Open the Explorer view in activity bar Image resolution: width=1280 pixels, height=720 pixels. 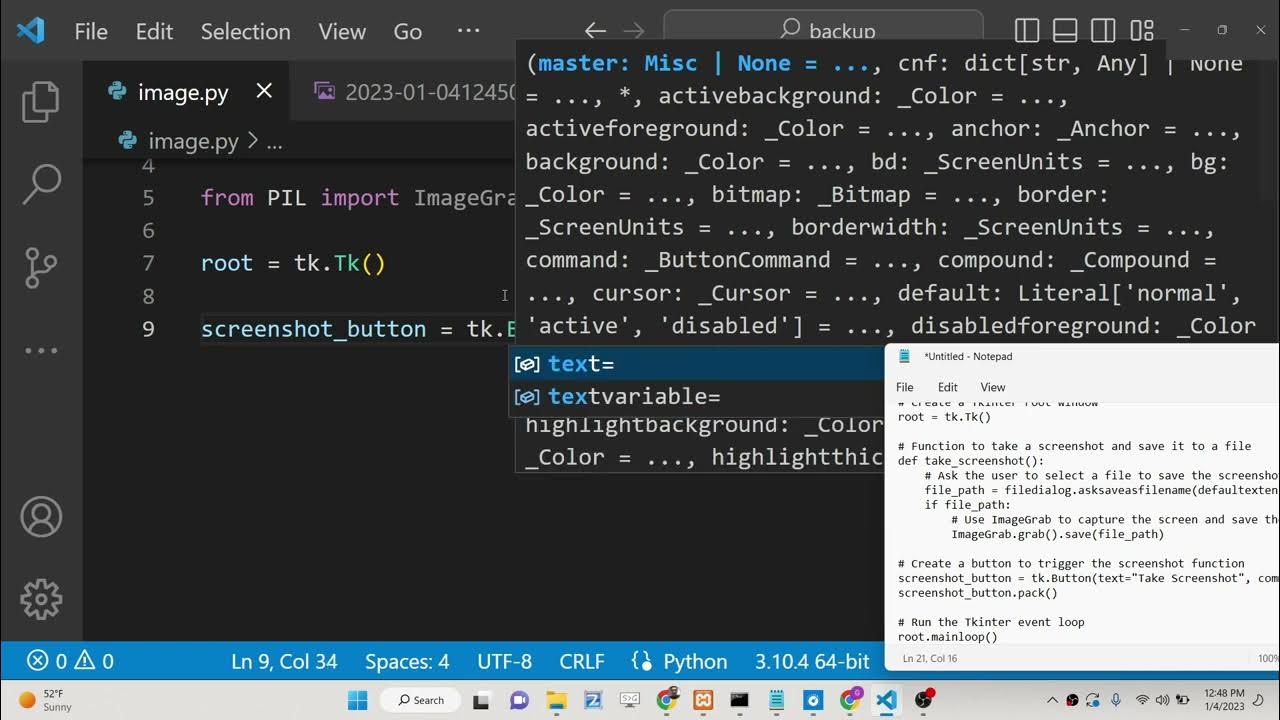pos(41,102)
